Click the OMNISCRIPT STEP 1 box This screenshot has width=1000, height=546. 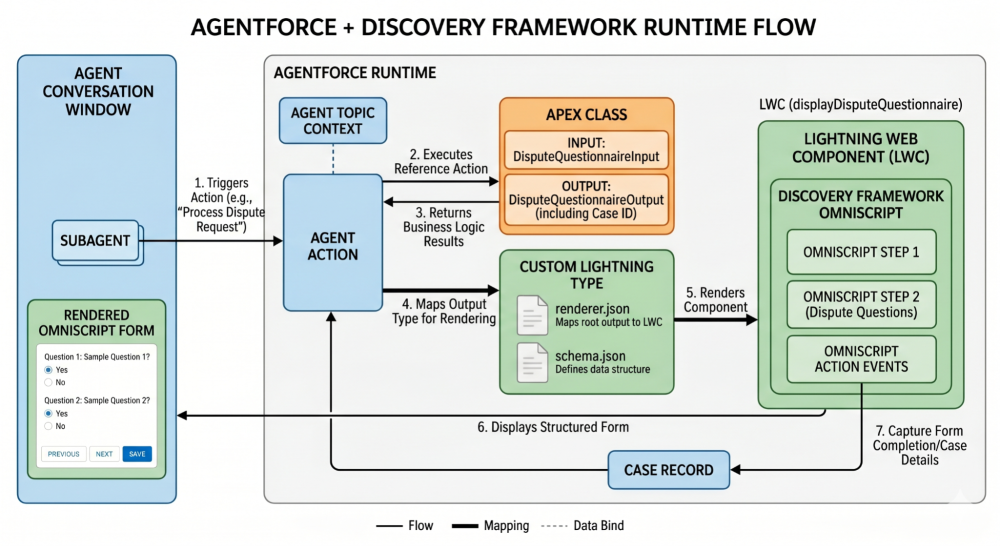click(x=862, y=253)
